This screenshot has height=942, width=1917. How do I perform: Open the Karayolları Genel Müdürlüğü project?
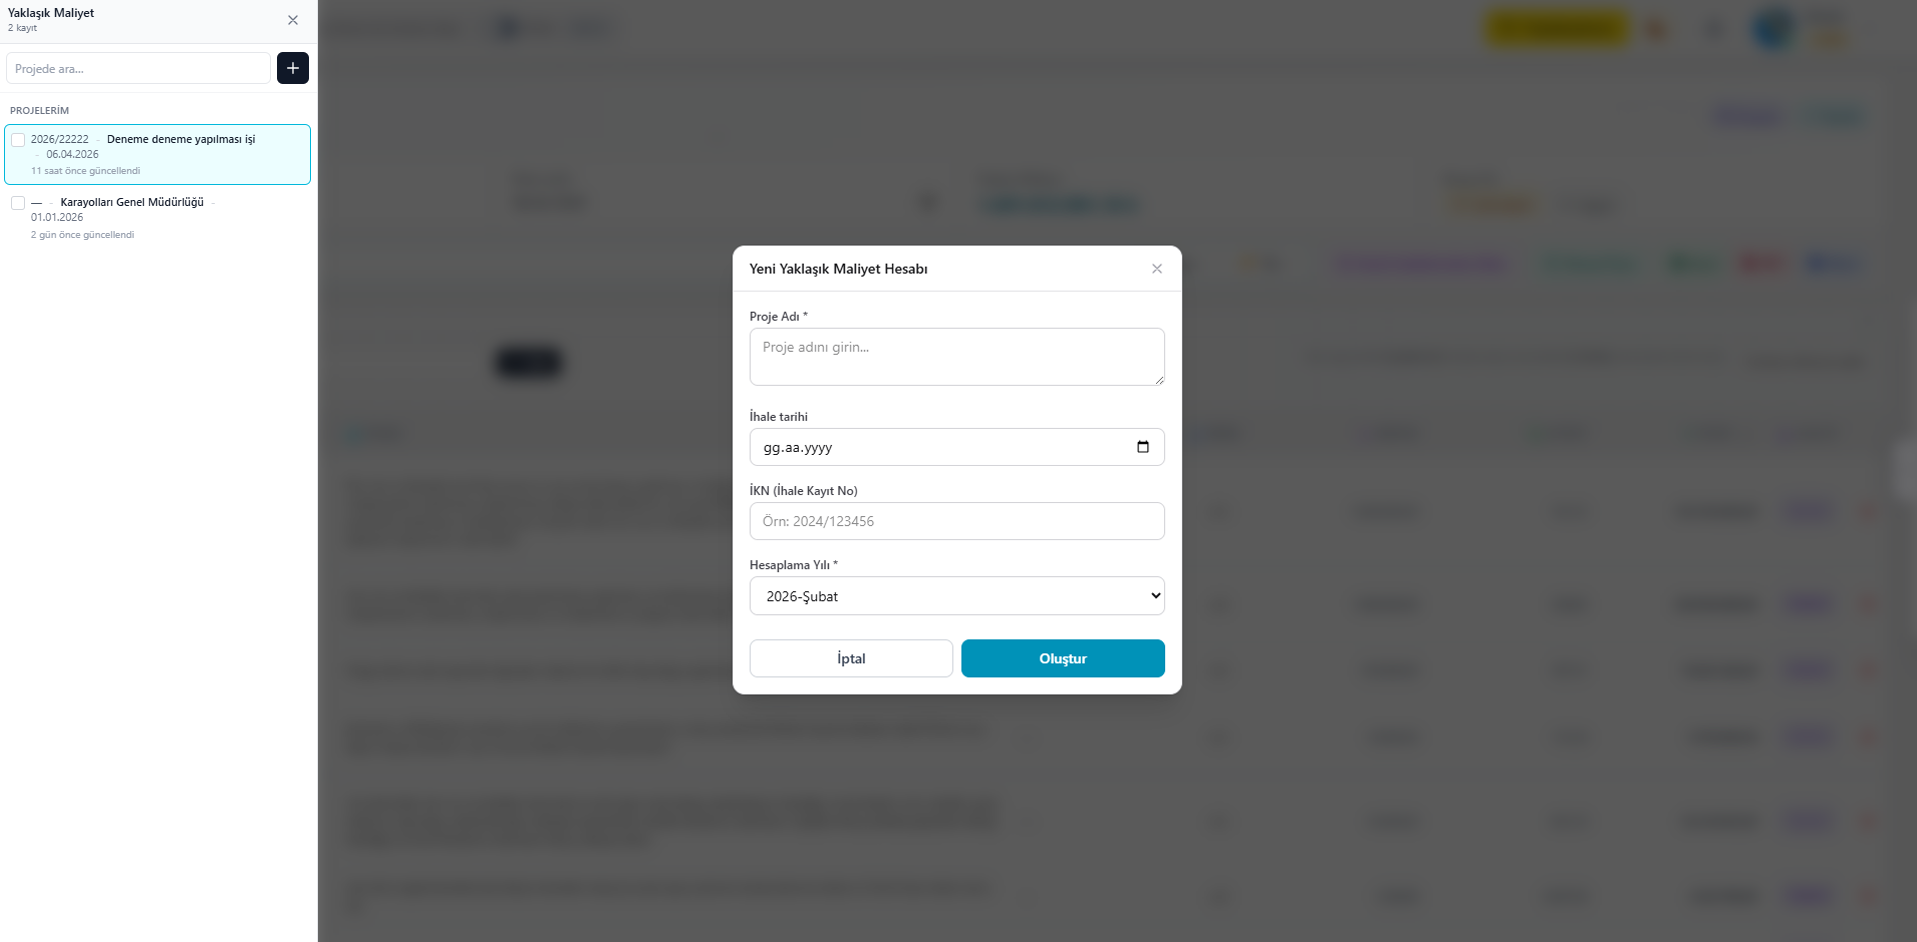(131, 203)
